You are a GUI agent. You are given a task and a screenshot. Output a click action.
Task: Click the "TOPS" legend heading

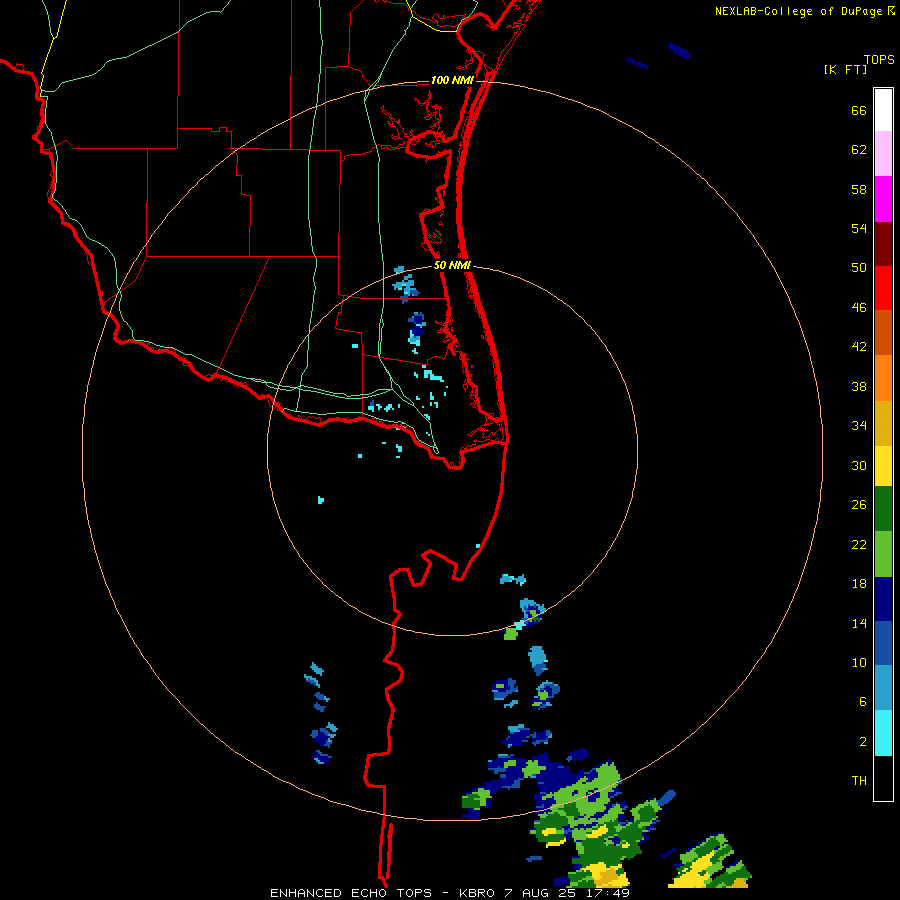879,59
